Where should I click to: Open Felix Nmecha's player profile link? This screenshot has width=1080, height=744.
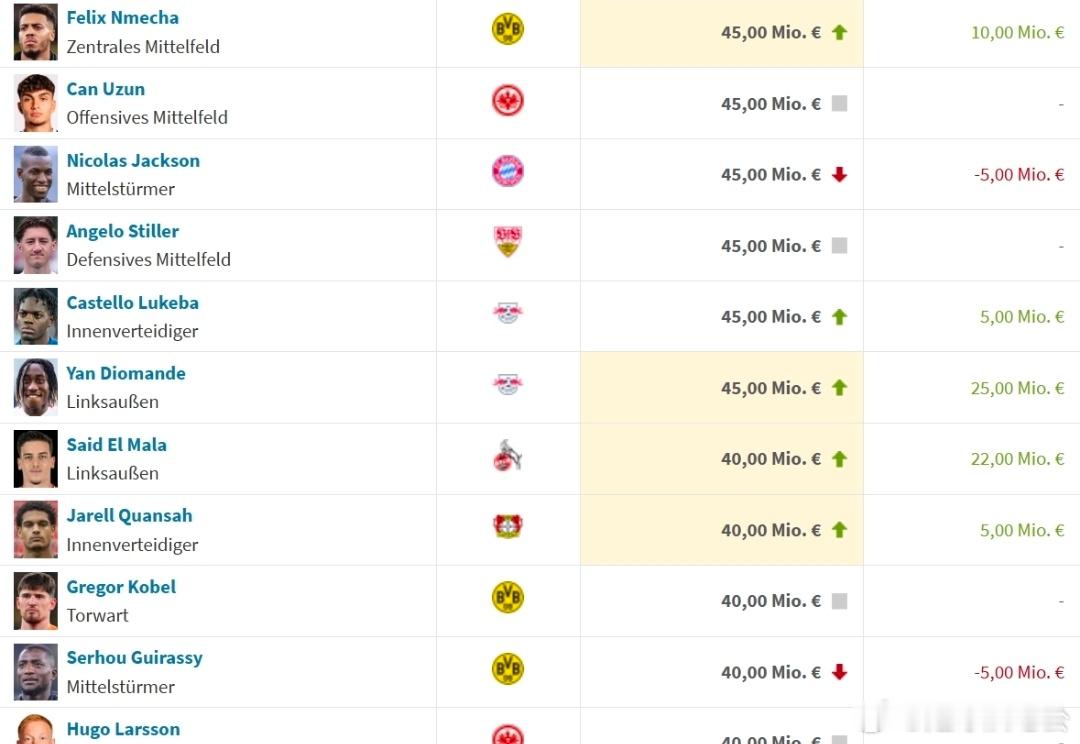tap(122, 18)
